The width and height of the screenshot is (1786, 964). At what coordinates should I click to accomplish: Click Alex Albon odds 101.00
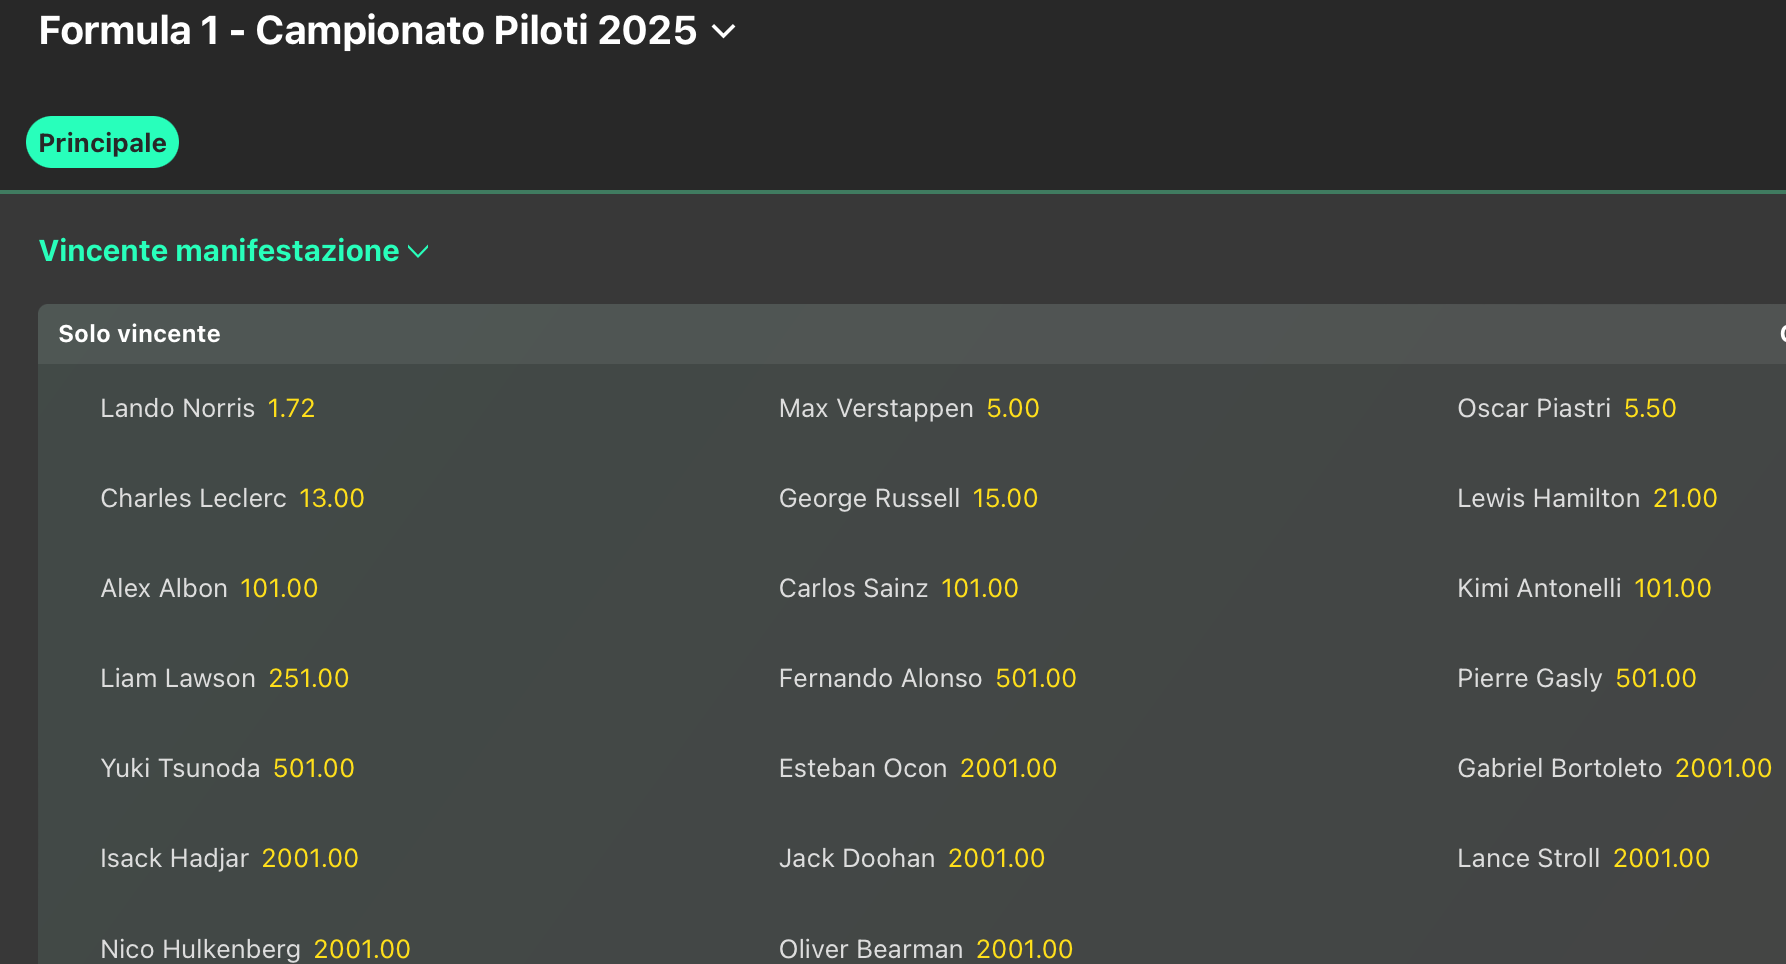pos(279,589)
